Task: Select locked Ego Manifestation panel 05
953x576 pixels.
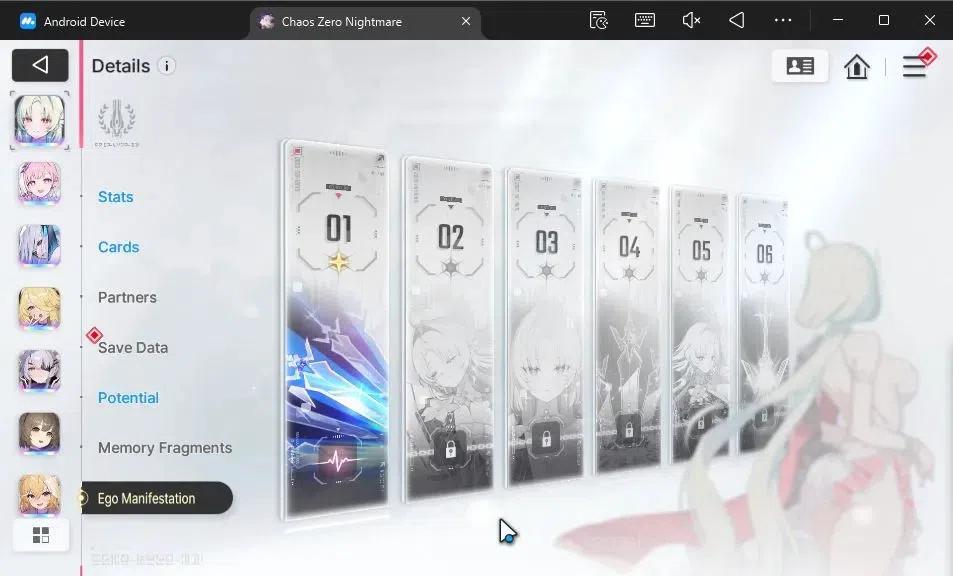Action: click(700, 324)
